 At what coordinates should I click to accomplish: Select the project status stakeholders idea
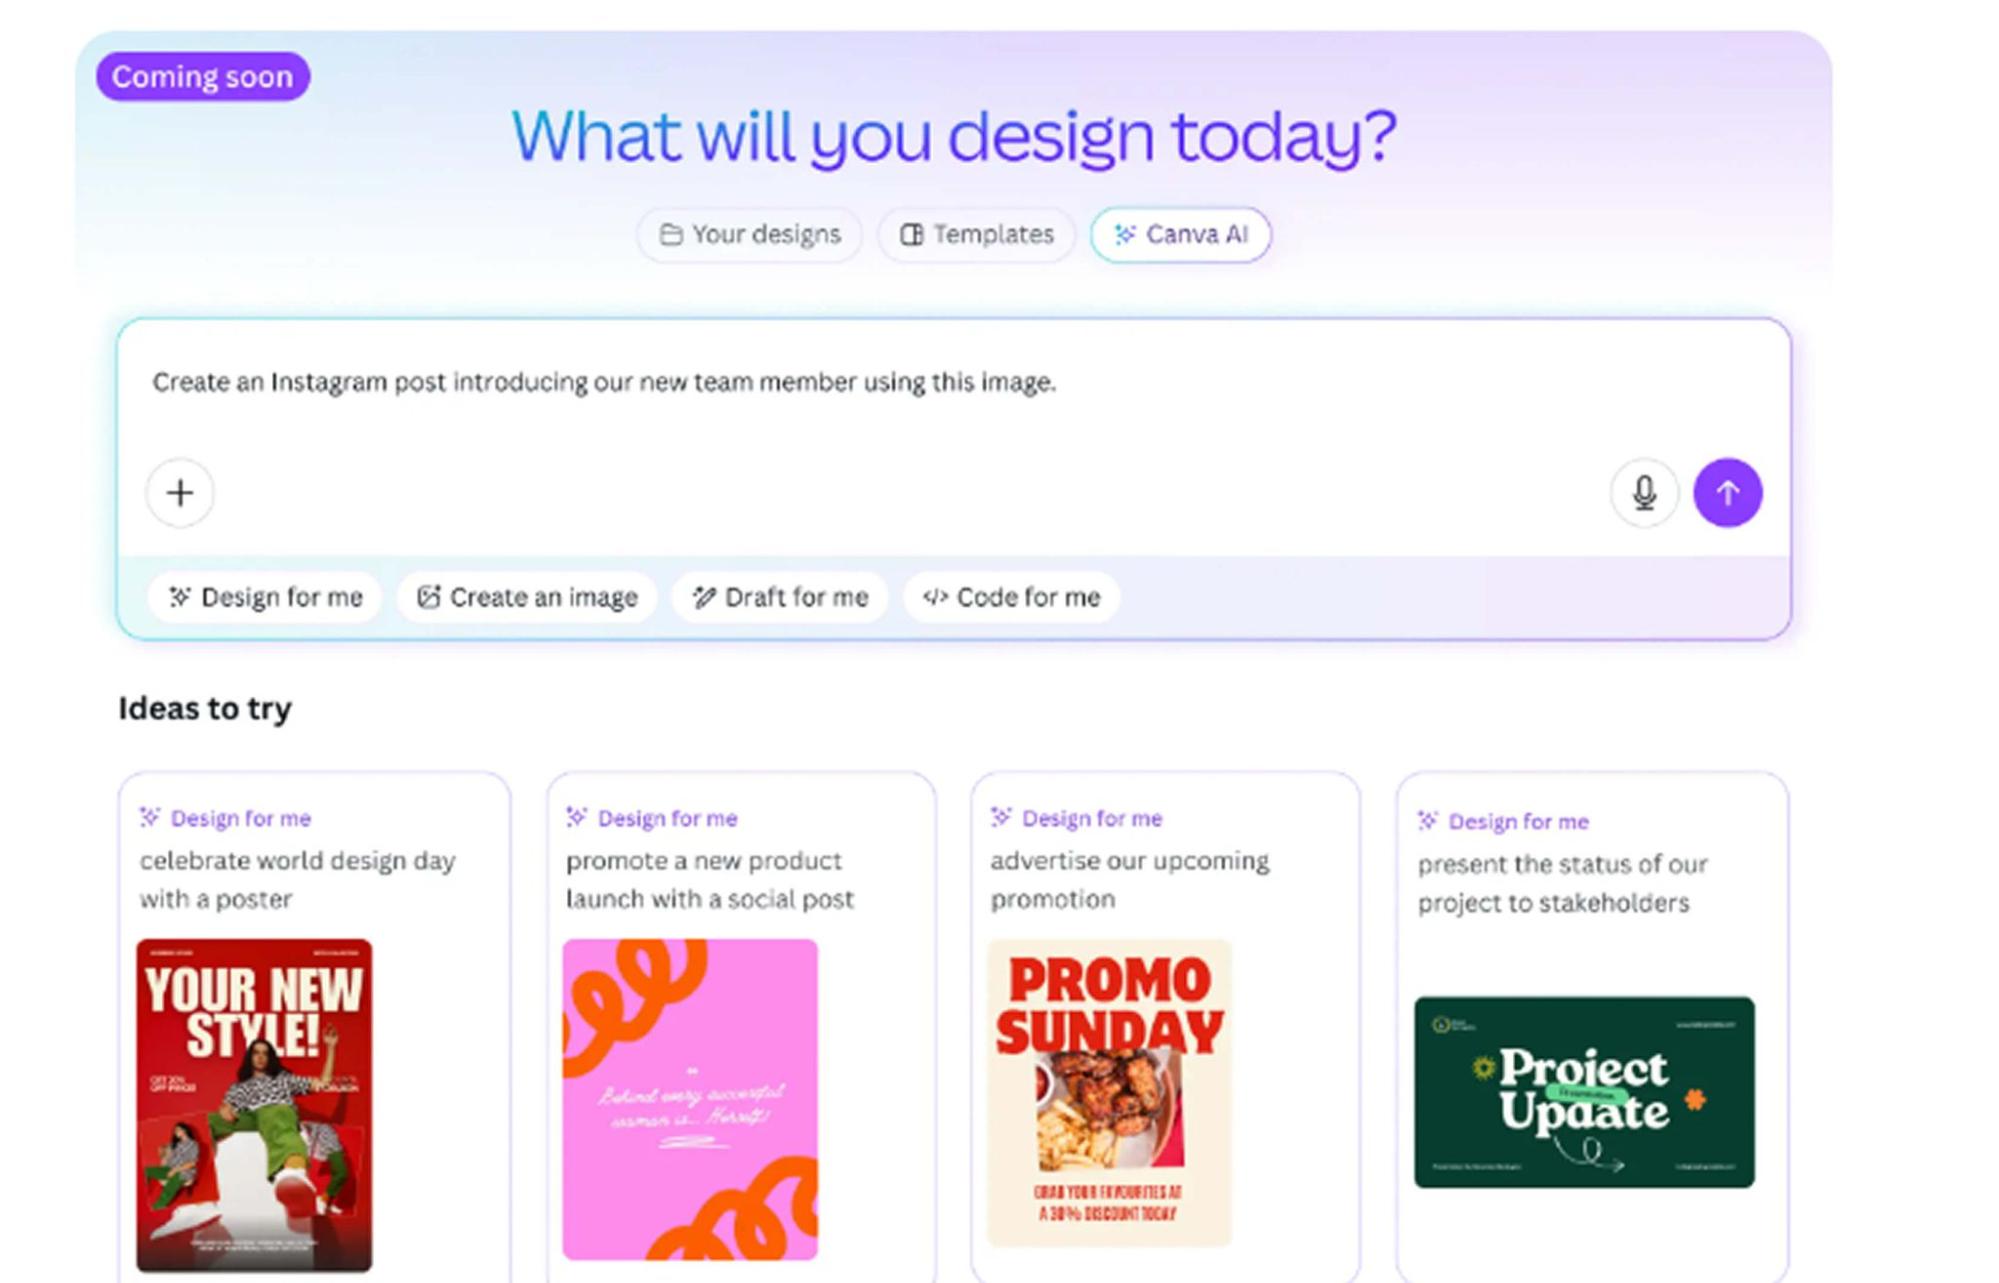click(x=1562, y=883)
